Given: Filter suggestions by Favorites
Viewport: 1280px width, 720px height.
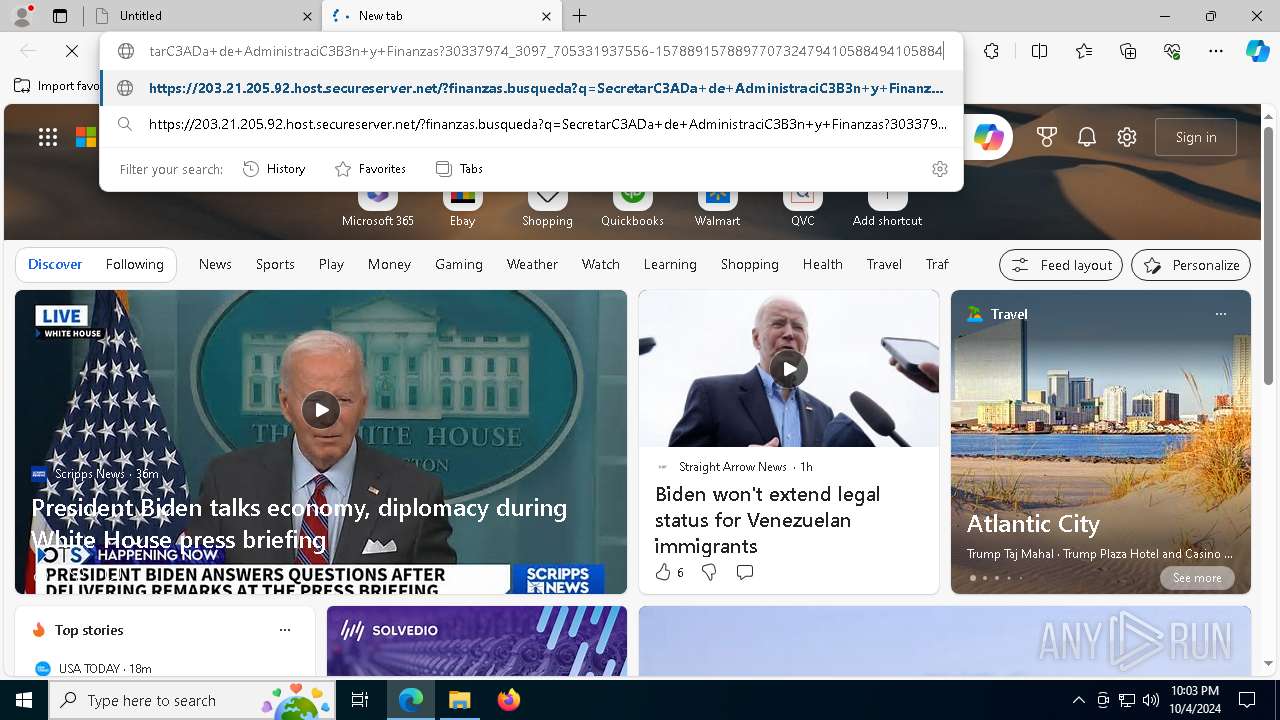Looking at the screenshot, I should coord(370,169).
